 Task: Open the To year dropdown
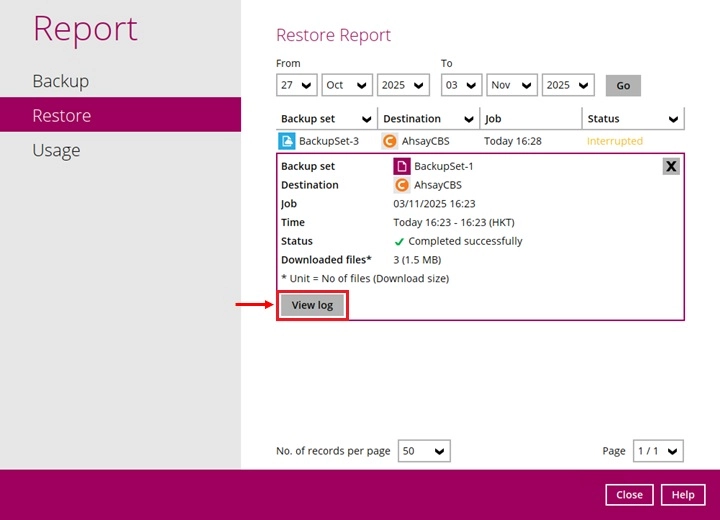point(568,85)
